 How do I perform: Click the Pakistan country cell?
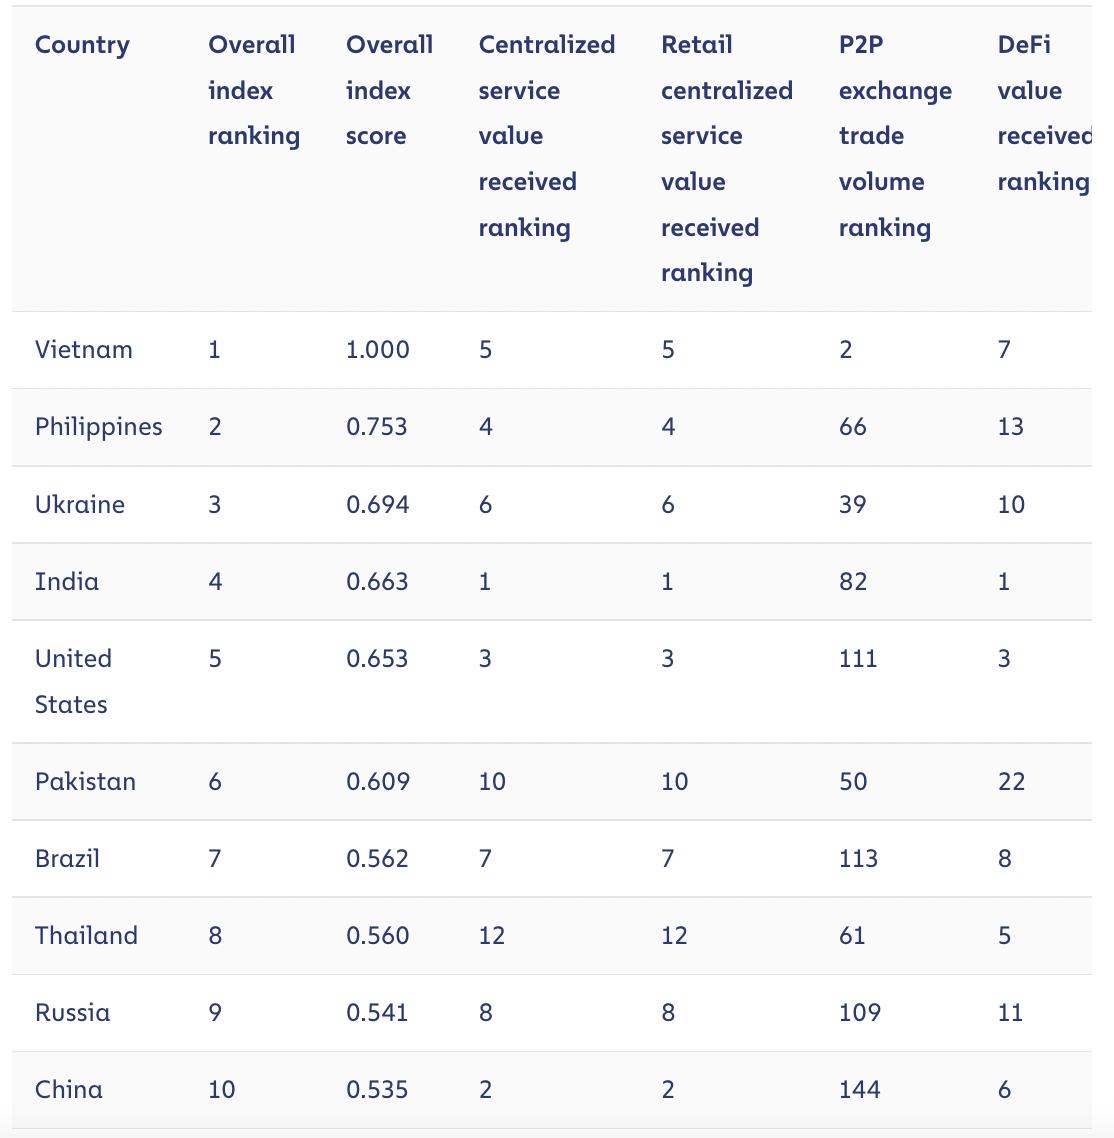pyautogui.click(x=85, y=782)
